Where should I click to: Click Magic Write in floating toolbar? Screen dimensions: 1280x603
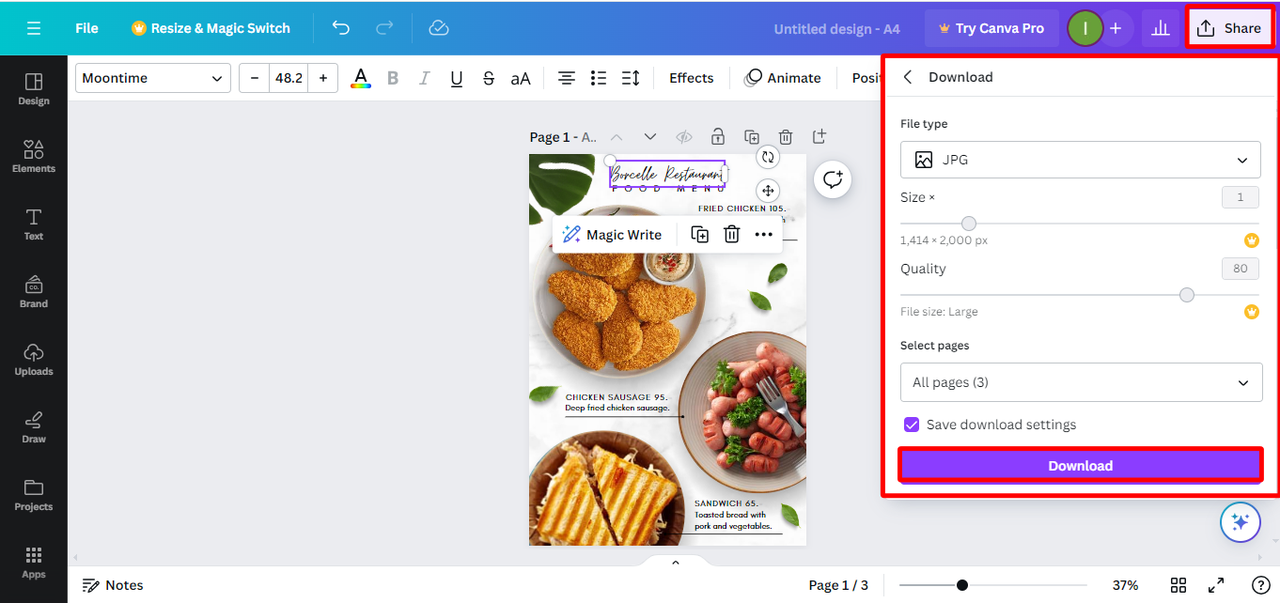click(612, 235)
